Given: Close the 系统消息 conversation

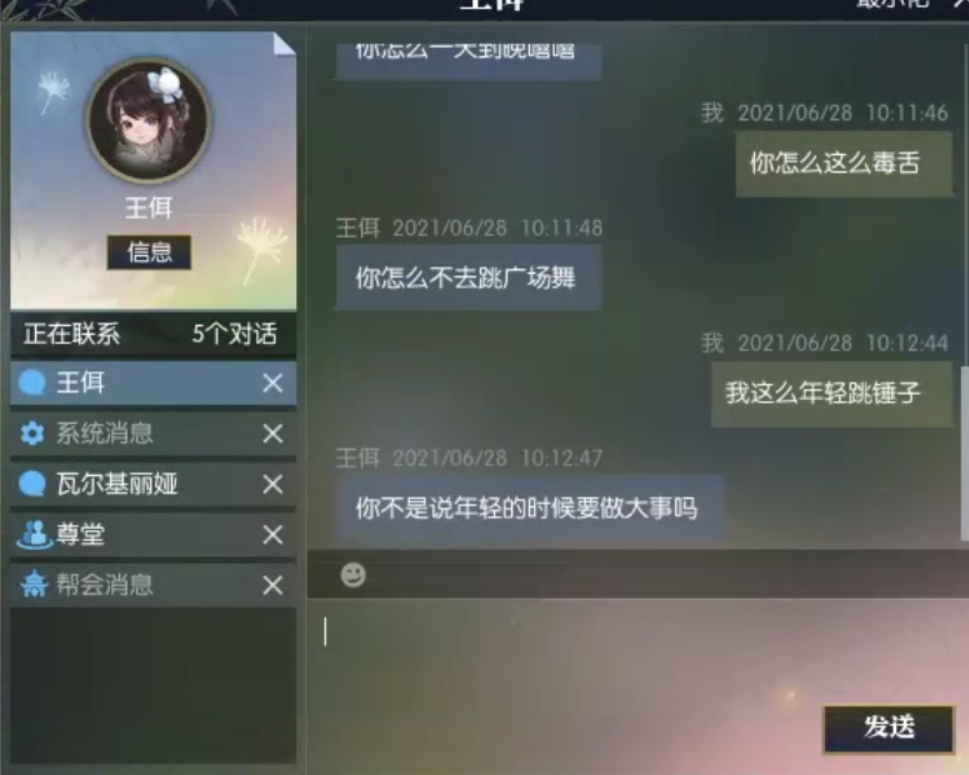Looking at the screenshot, I should tap(273, 434).
